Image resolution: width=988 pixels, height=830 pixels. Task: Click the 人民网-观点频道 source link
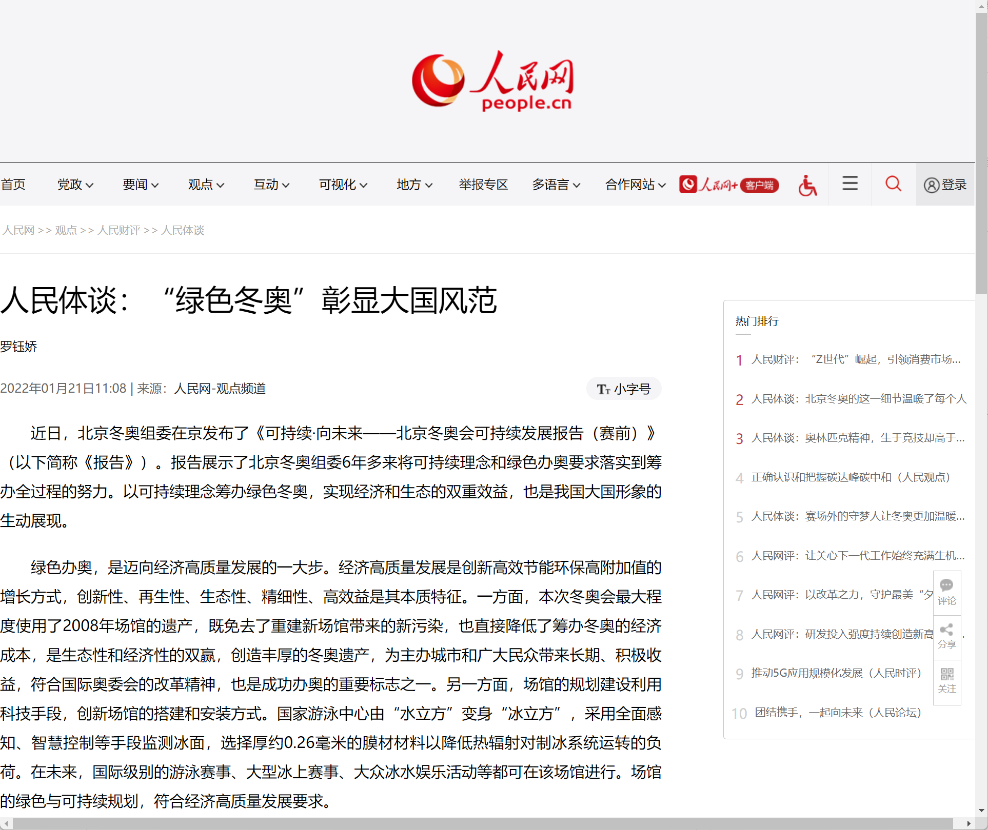click(x=220, y=389)
